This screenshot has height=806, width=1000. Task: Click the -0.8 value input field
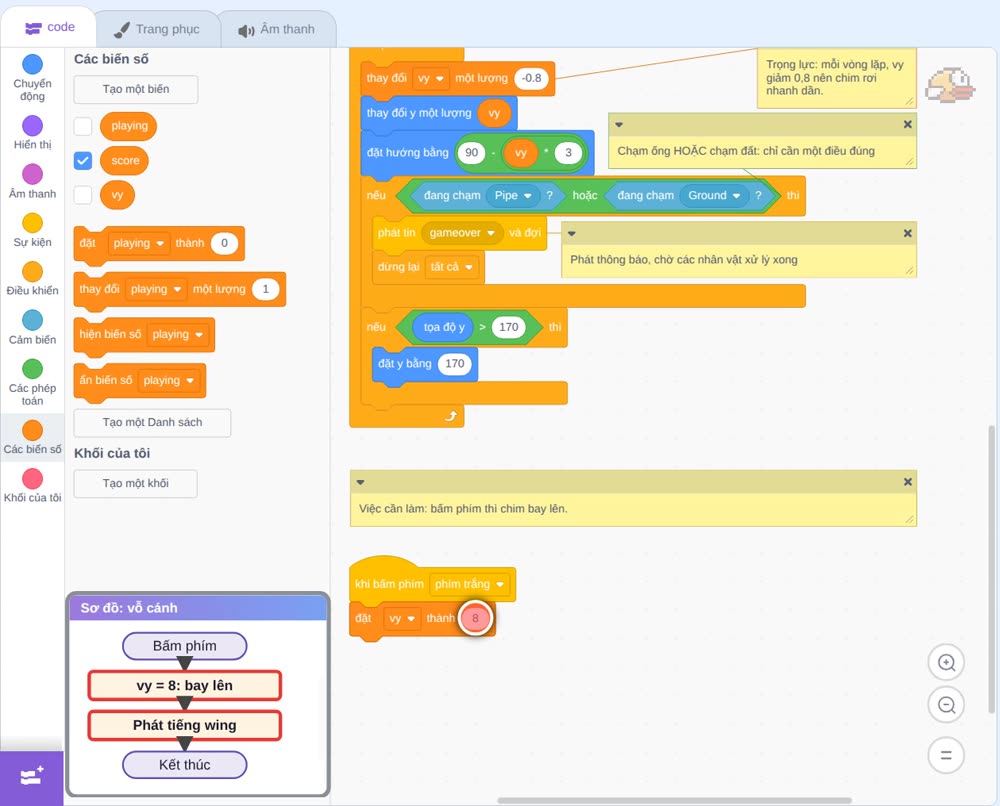[531, 78]
